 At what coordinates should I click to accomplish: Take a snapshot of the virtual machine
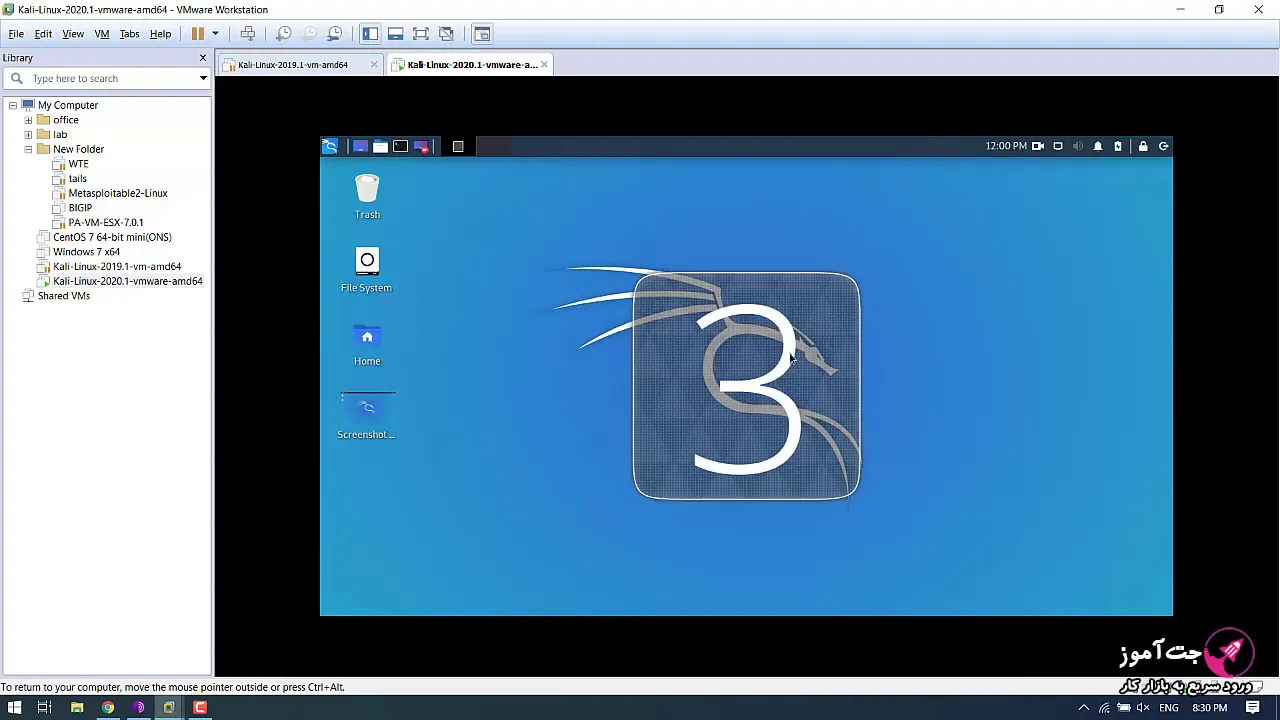point(284,34)
